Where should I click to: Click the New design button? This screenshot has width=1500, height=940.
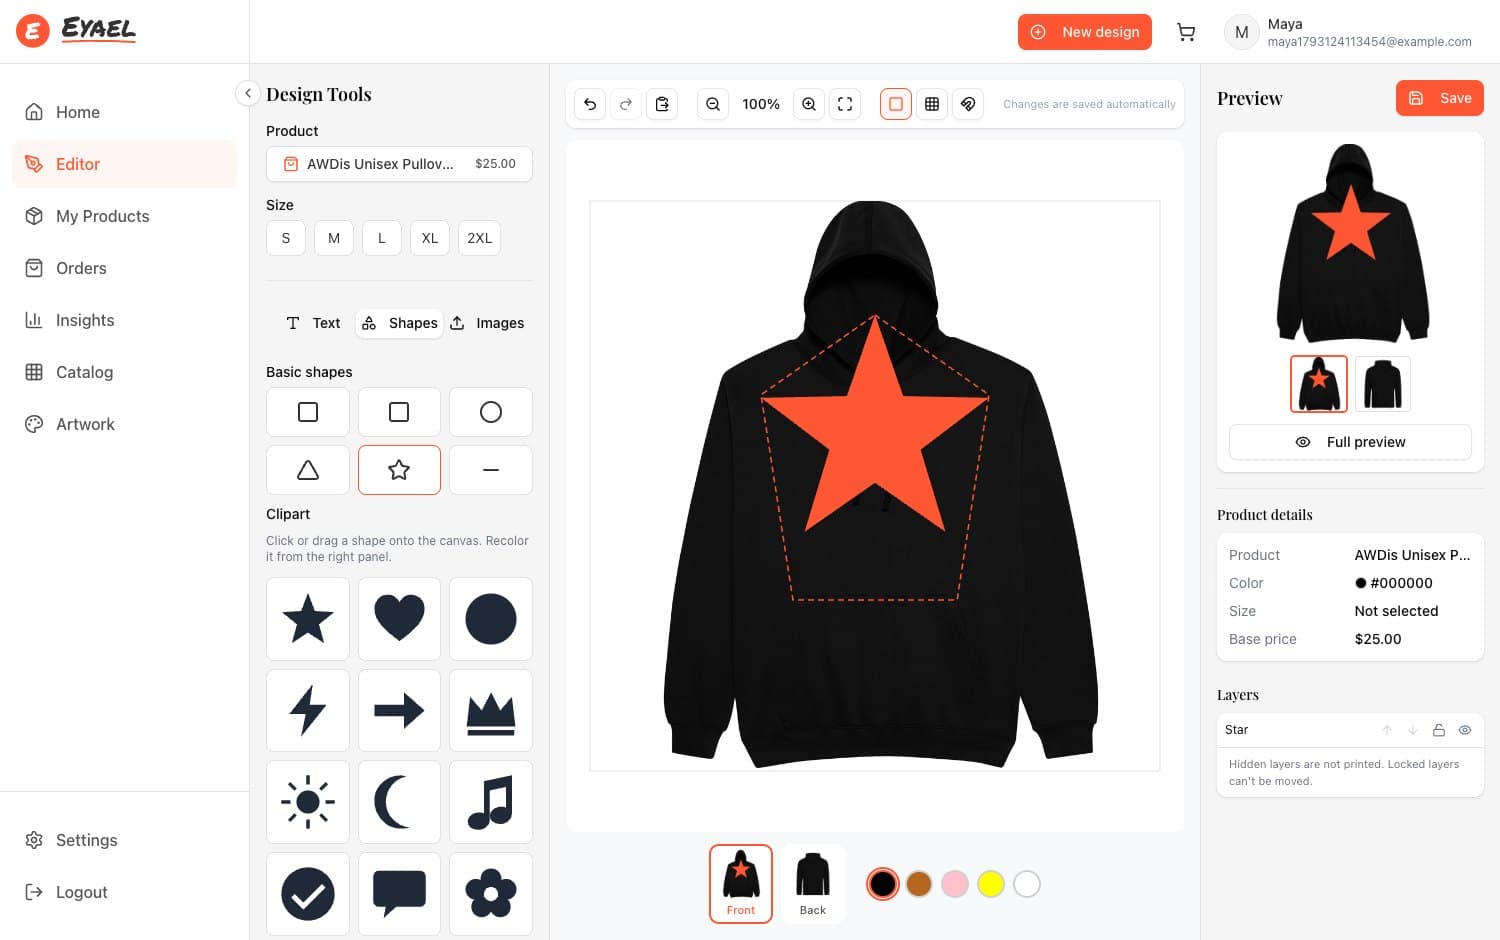1085,32
